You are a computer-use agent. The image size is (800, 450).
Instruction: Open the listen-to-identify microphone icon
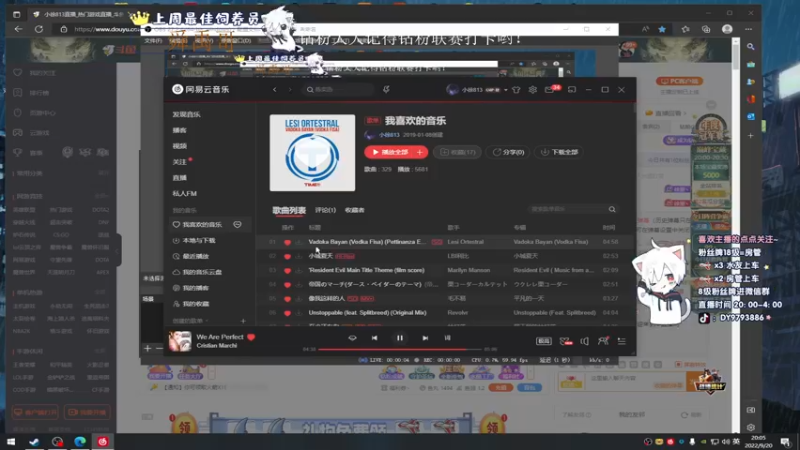(386, 90)
